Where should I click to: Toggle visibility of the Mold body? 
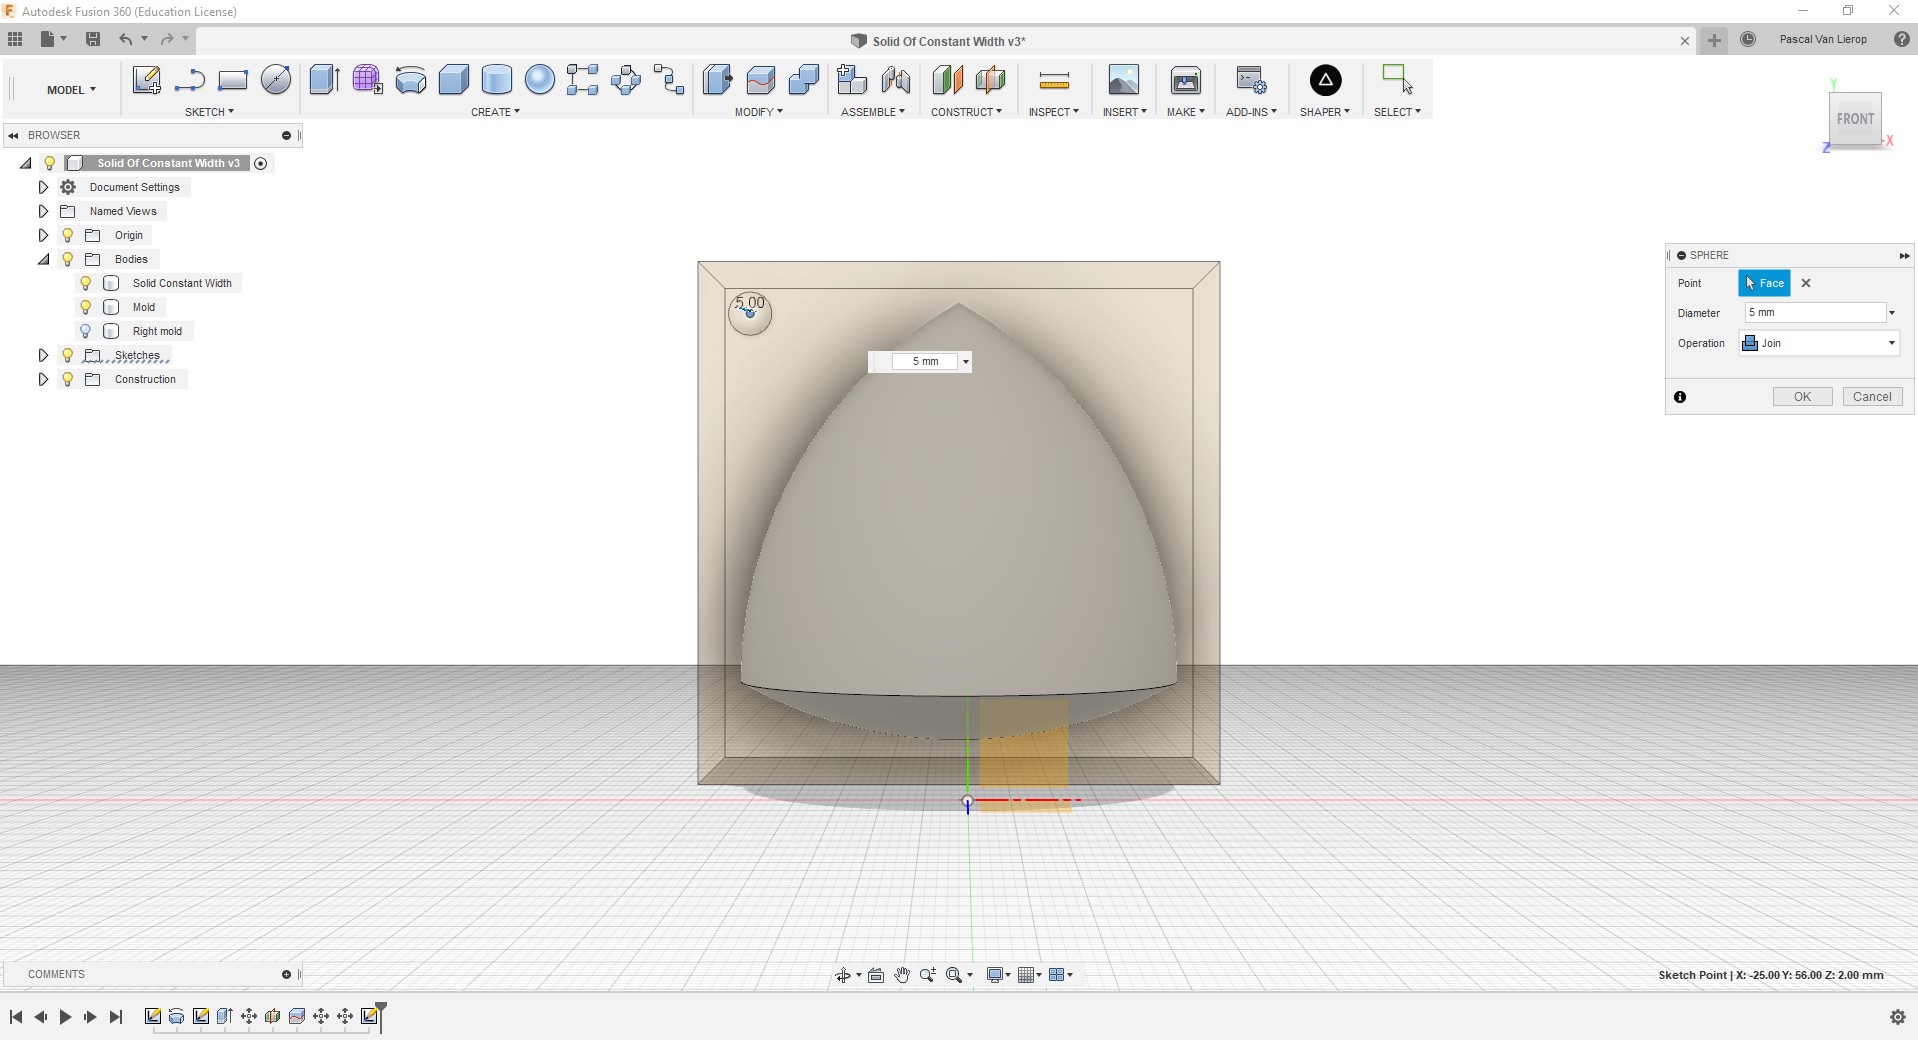(x=86, y=307)
